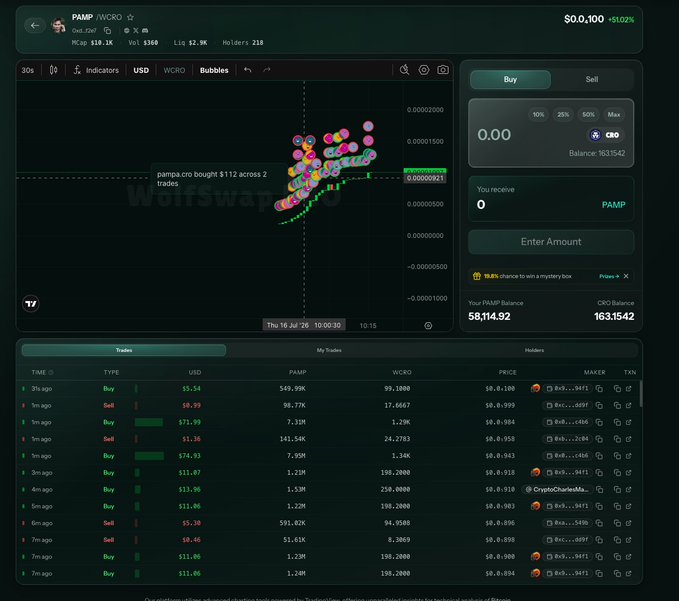
Task: Undo the last chart action
Action: click(x=248, y=70)
